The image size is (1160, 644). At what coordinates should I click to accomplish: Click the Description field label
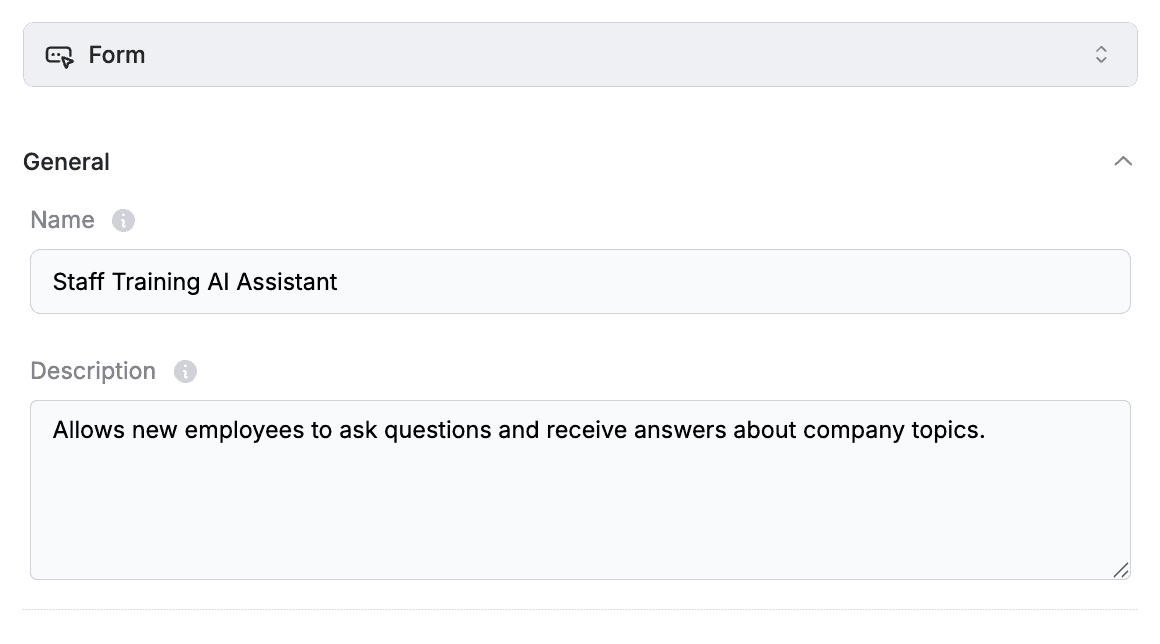(x=93, y=371)
